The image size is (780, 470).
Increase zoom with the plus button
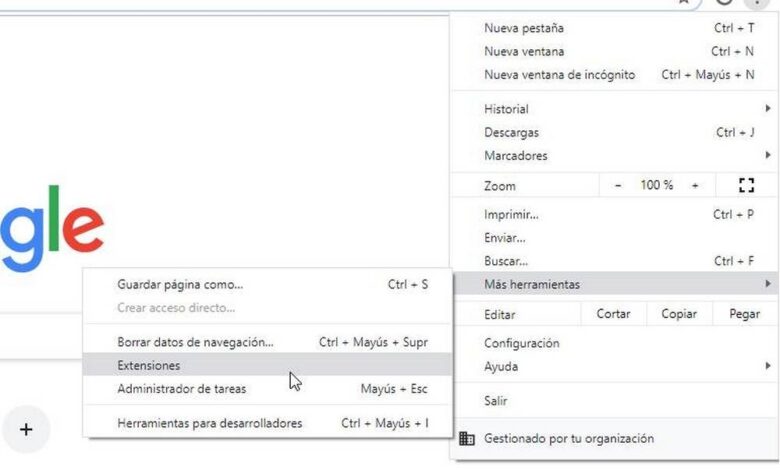click(695, 186)
